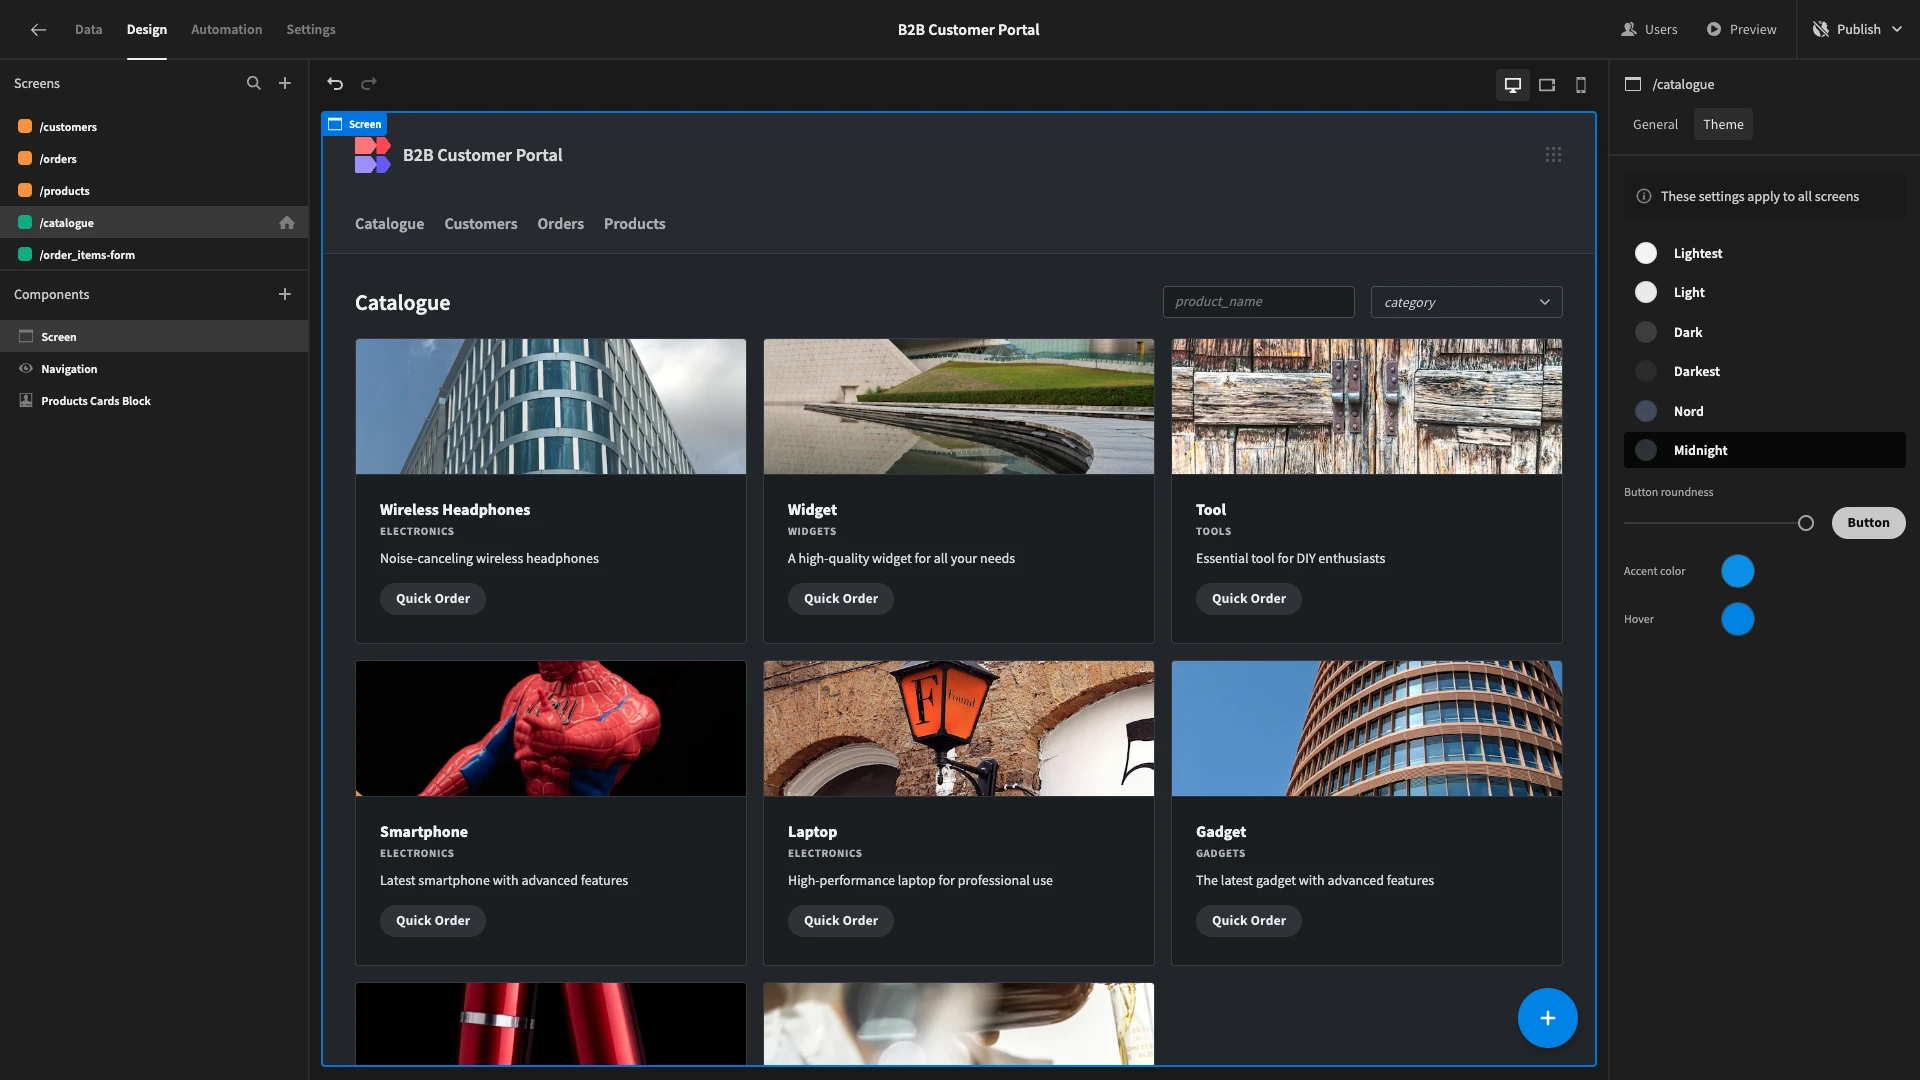Expand the Publish dropdown chevron
Viewport: 1920px width, 1080px height.
tap(1897, 29)
